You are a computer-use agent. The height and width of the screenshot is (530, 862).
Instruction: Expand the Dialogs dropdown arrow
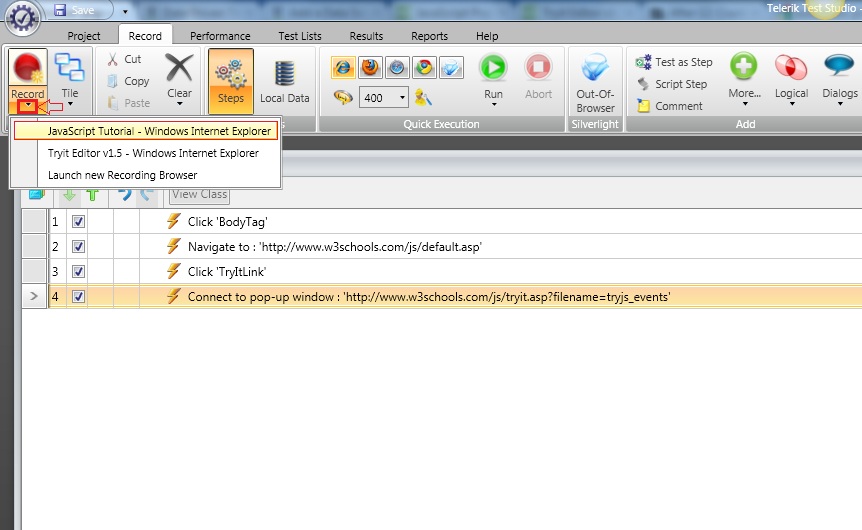(840, 104)
